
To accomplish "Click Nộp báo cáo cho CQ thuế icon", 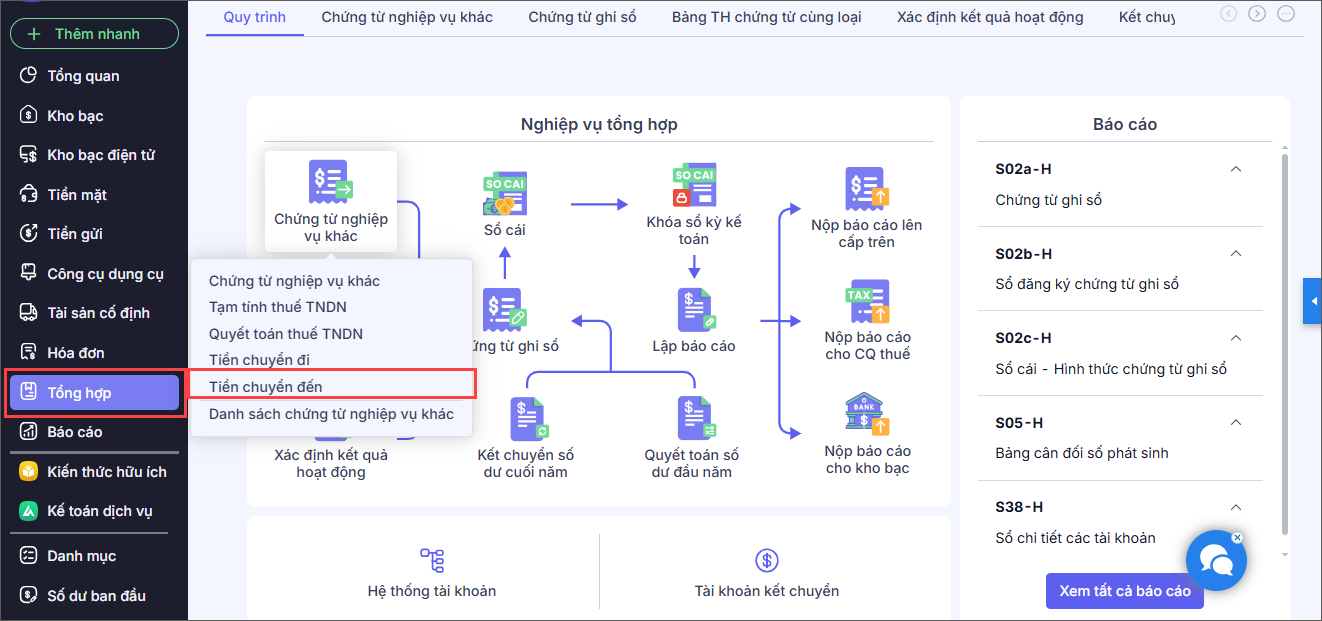I will pyautogui.click(x=867, y=301).
